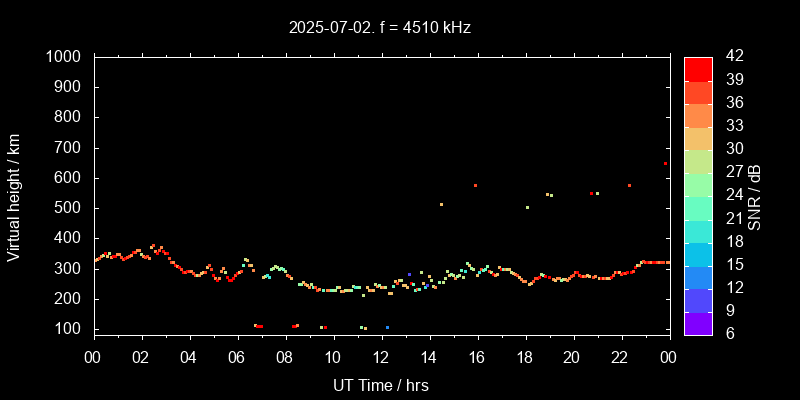The height and width of the screenshot is (400, 800).
Task: Click the plot title showing 4510 kHz
Action: pos(380,28)
